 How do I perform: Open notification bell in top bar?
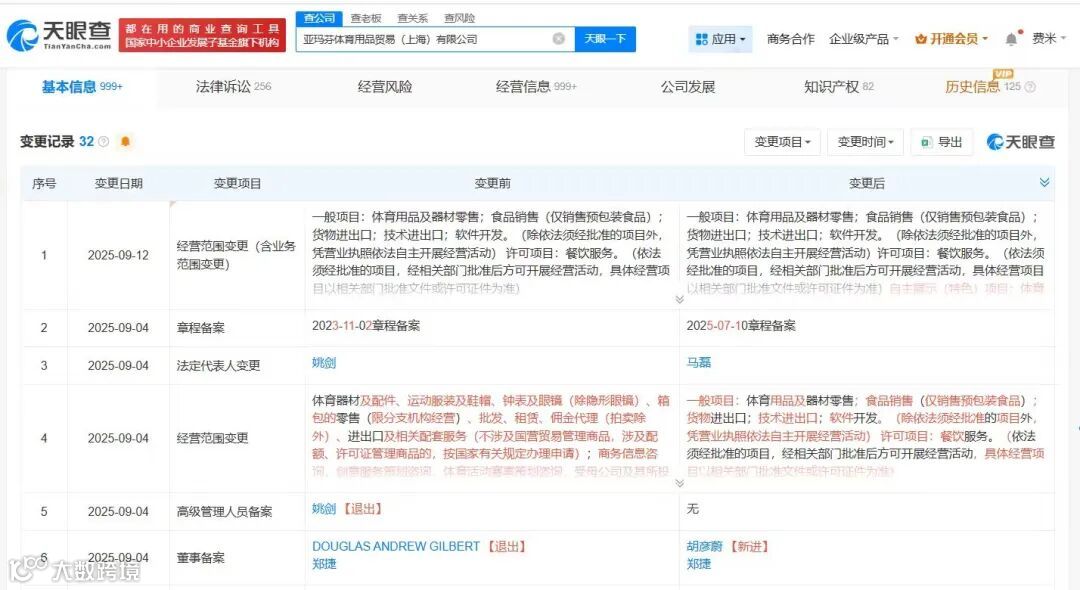point(1011,39)
